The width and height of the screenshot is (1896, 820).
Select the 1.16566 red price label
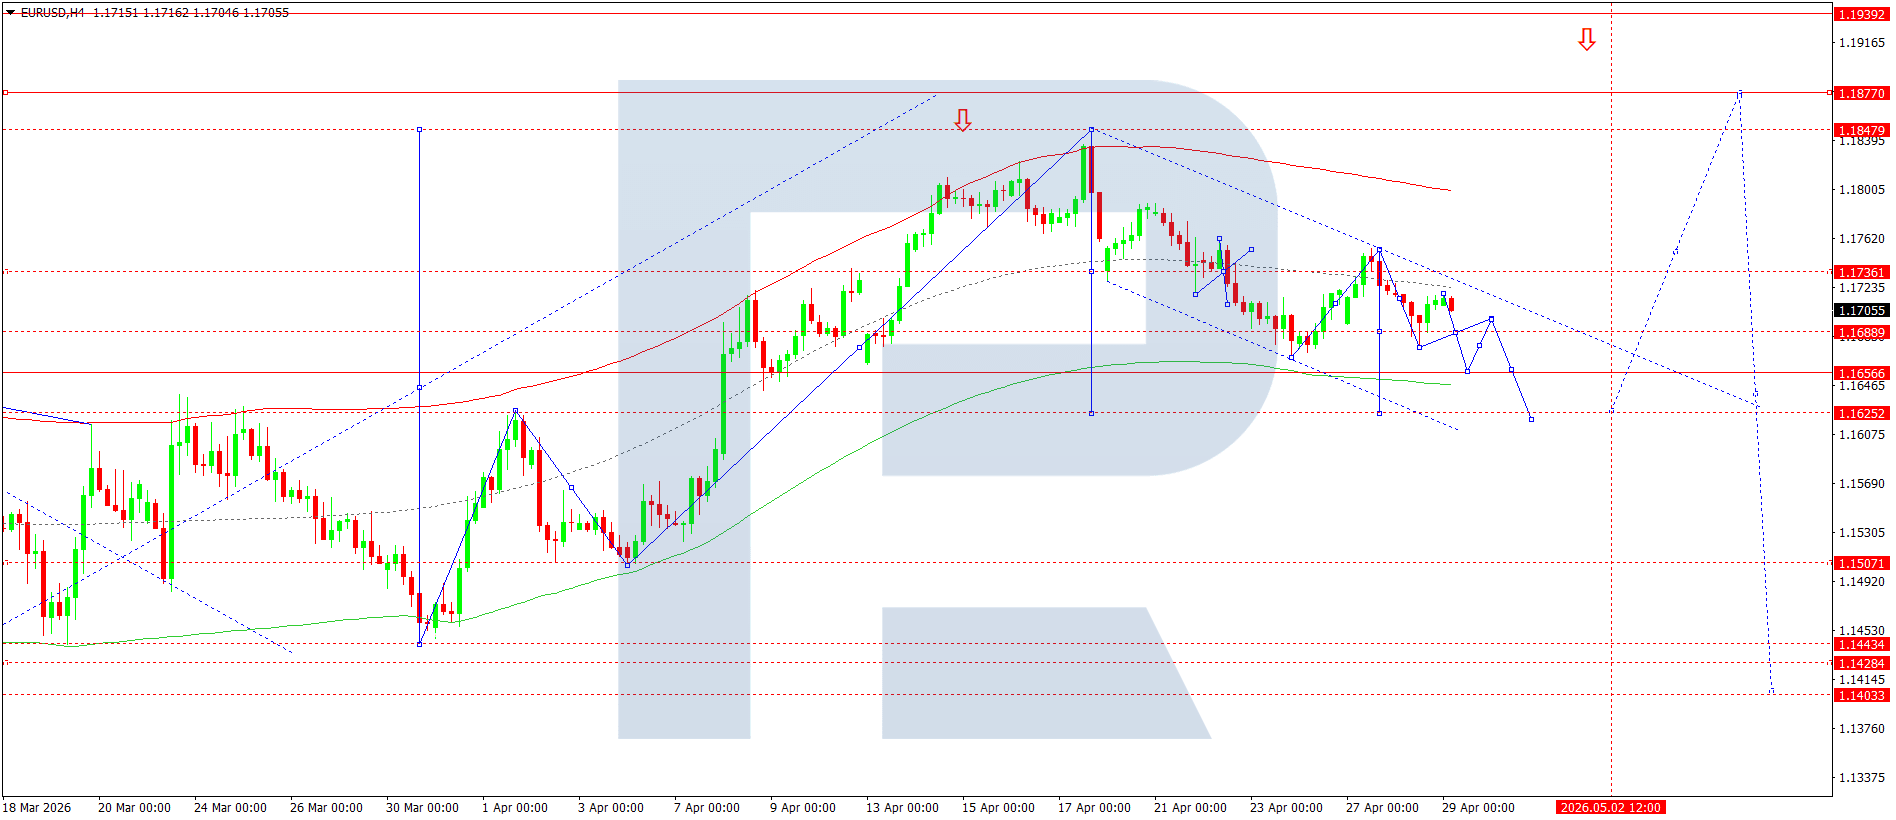tap(1861, 373)
